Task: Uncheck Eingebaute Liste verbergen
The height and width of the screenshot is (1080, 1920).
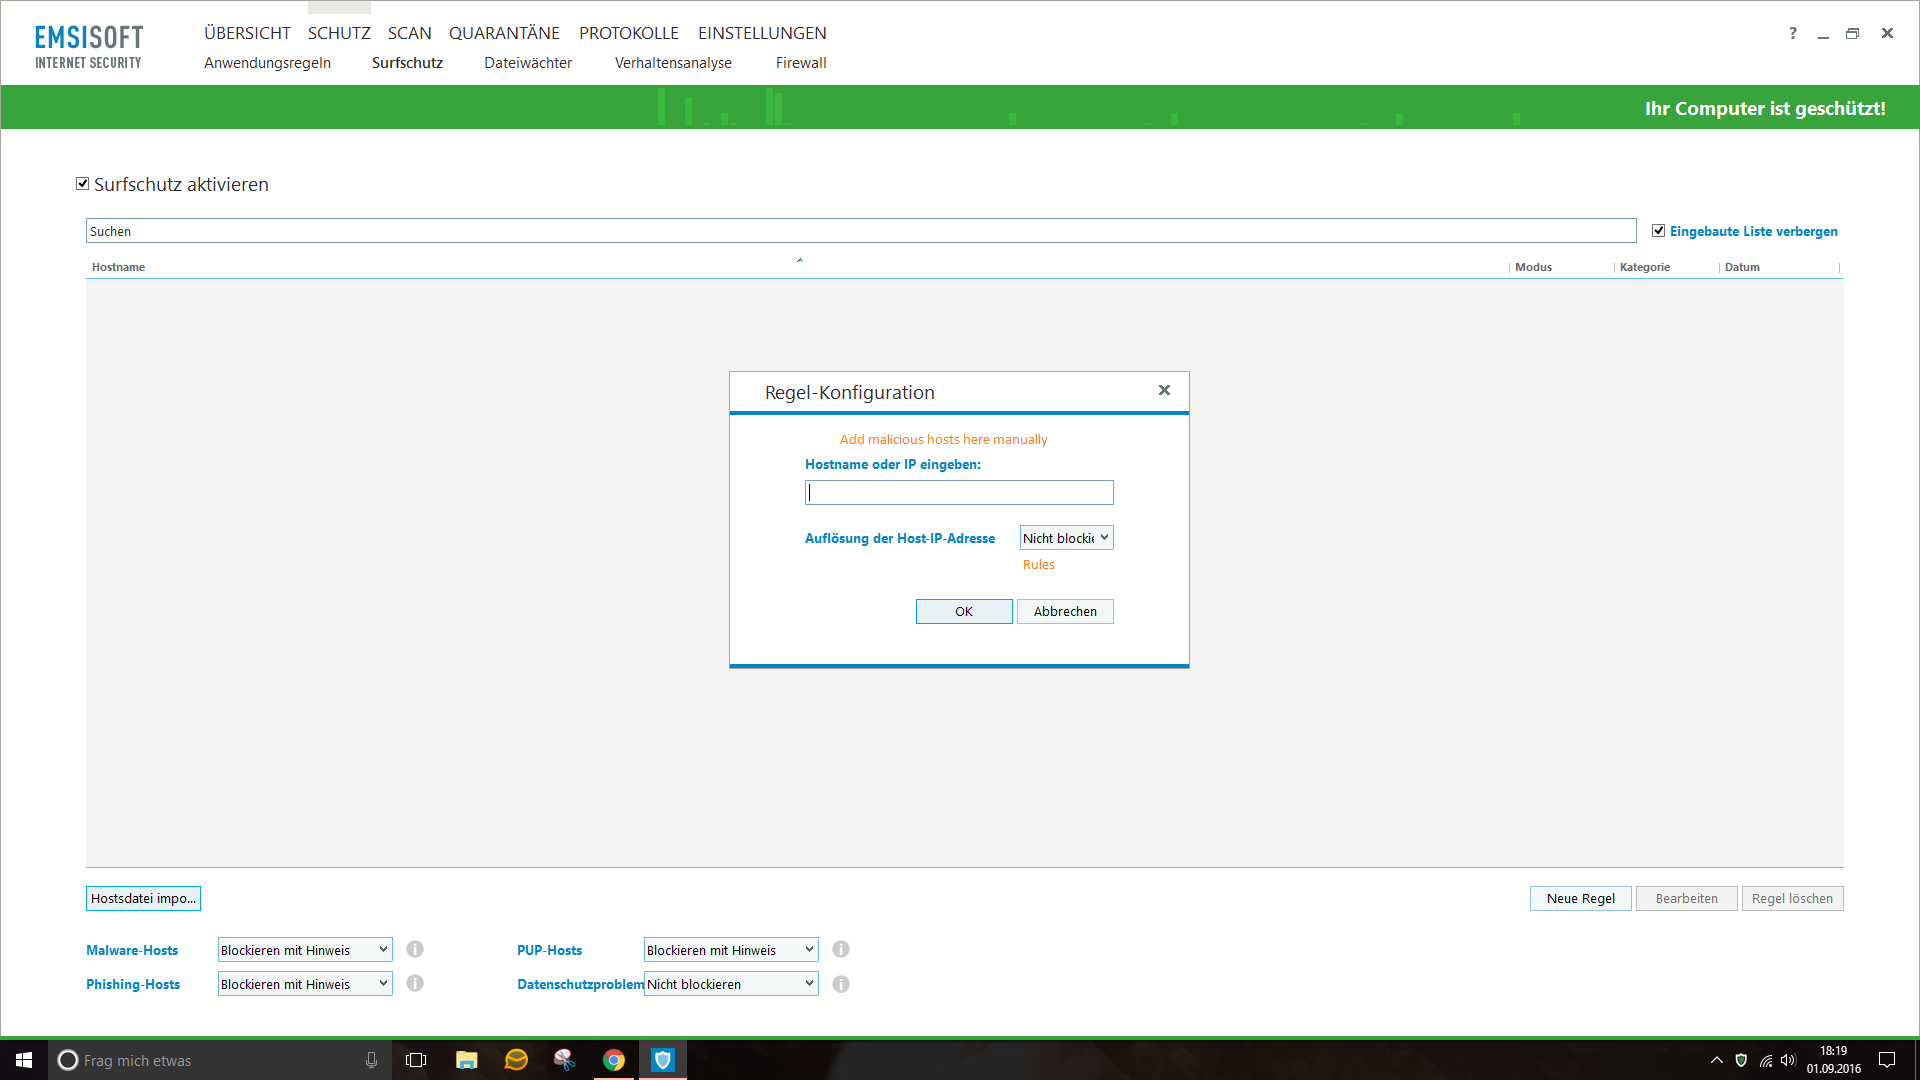Action: click(x=1659, y=231)
